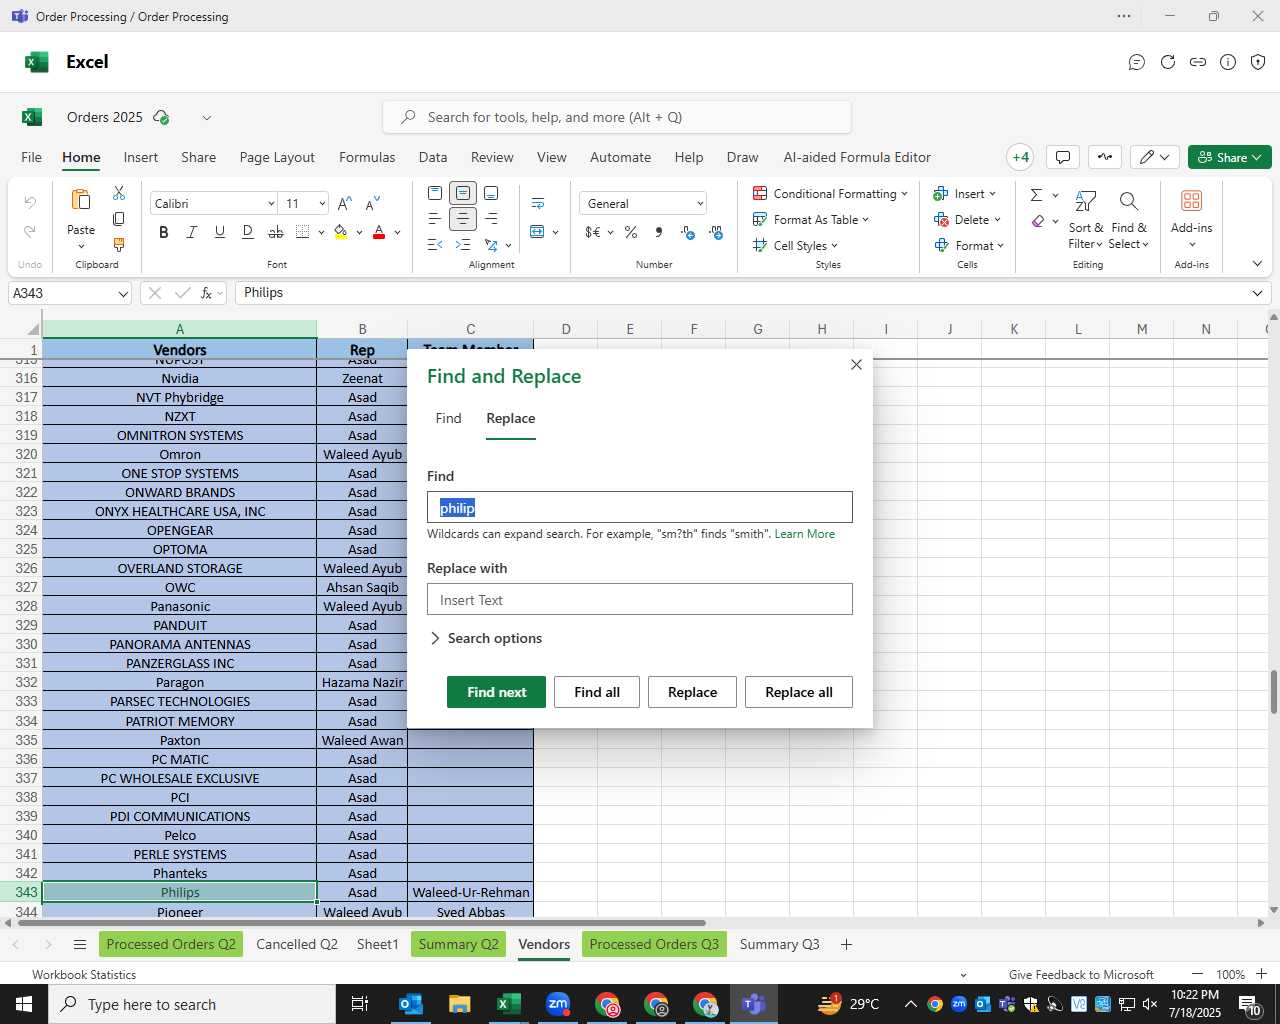
Task: Open Format As Table dropdown
Action: coord(811,219)
